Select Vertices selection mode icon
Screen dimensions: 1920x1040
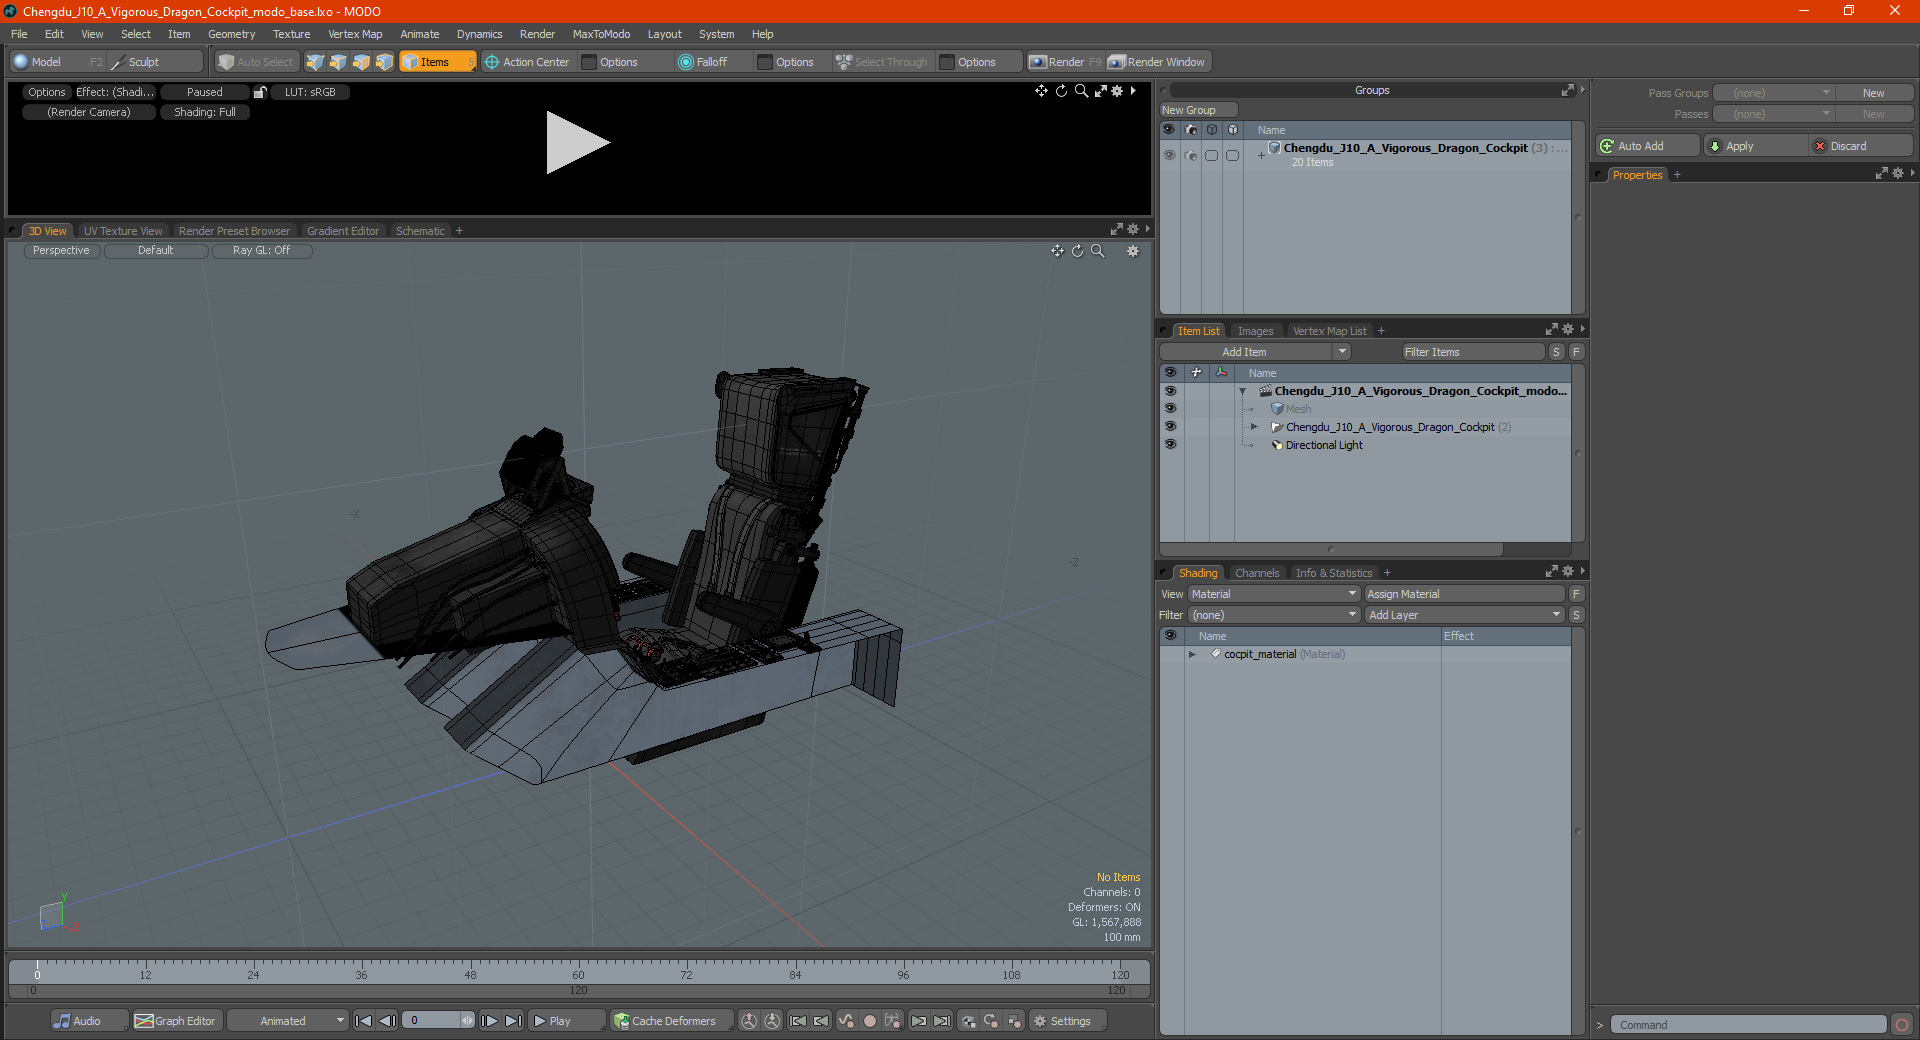315,62
